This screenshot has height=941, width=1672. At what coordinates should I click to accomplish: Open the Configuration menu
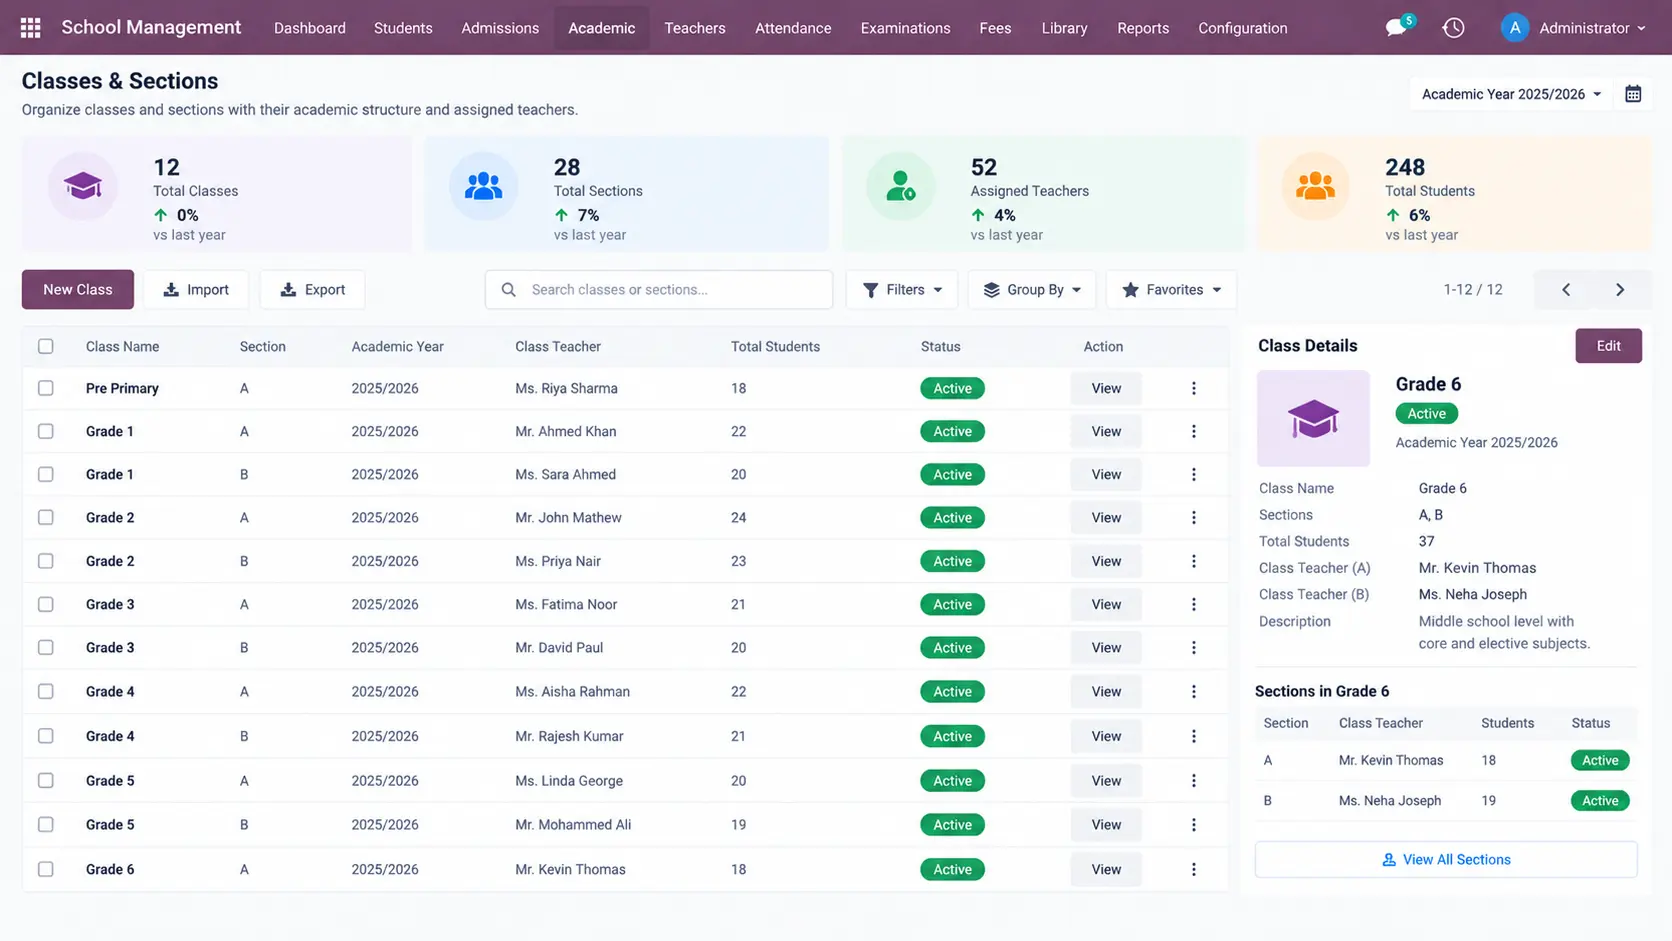click(1242, 28)
